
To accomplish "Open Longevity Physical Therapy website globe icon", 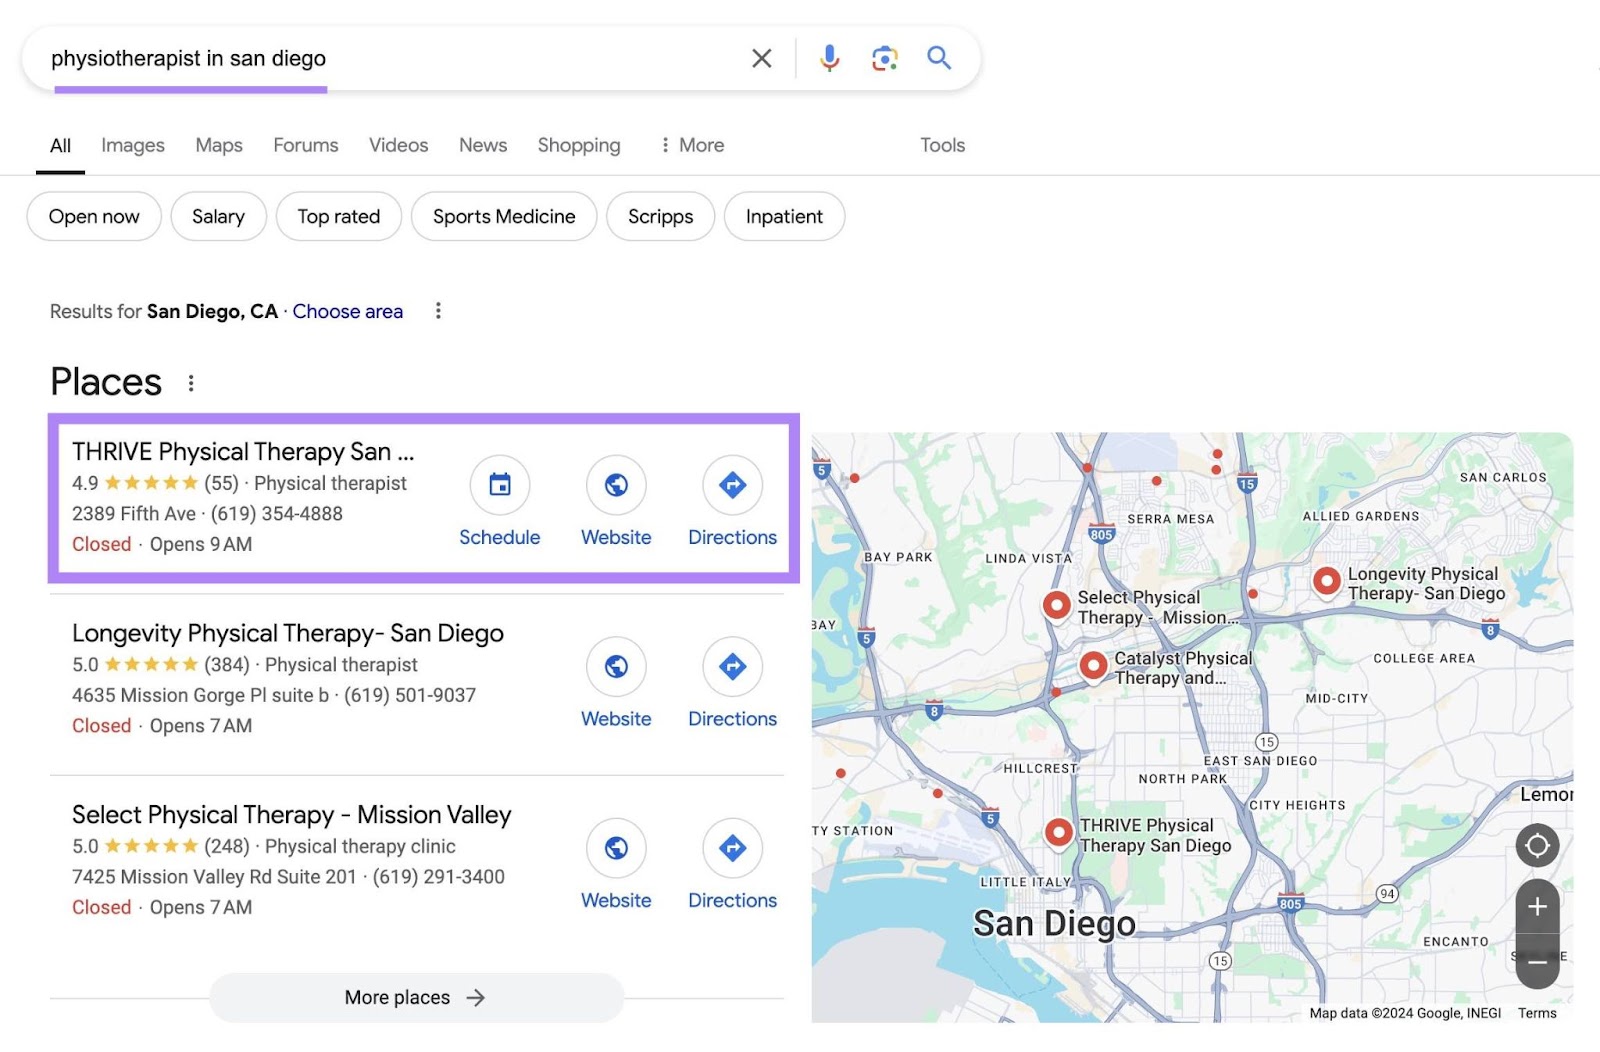I will pyautogui.click(x=616, y=666).
